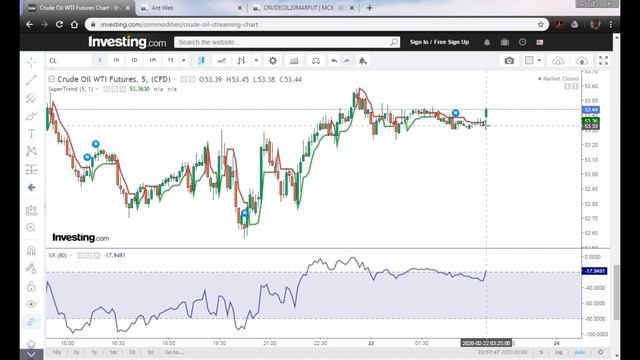The height and width of the screenshot is (360, 640).
Task: Collapse the Crude Oil WTI Futures legend
Action: pyautogui.click(x=51, y=79)
